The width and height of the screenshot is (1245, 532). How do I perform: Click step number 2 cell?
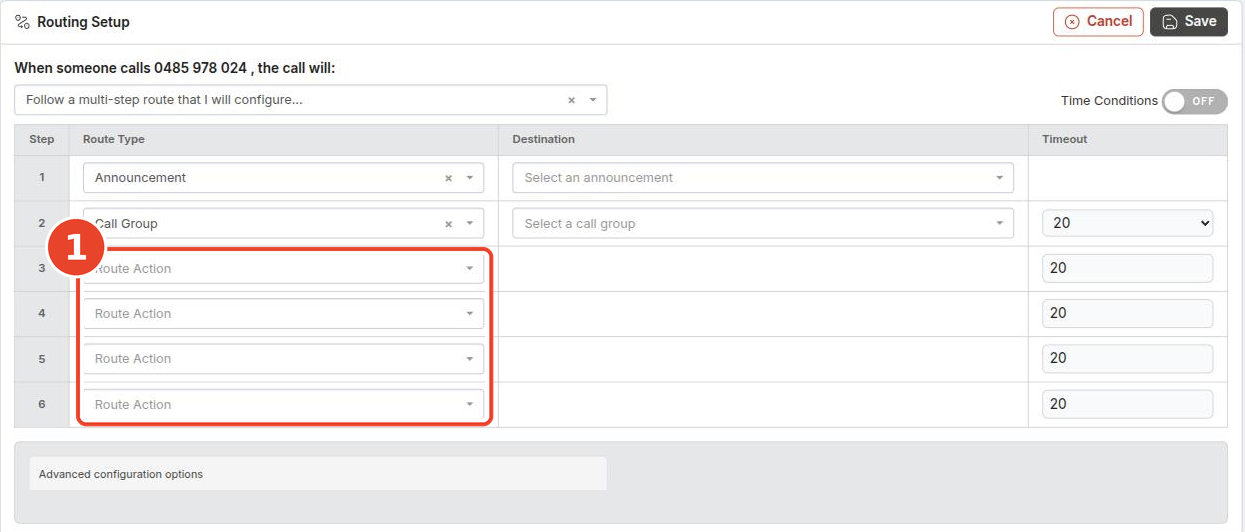pyautogui.click(x=42, y=223)
